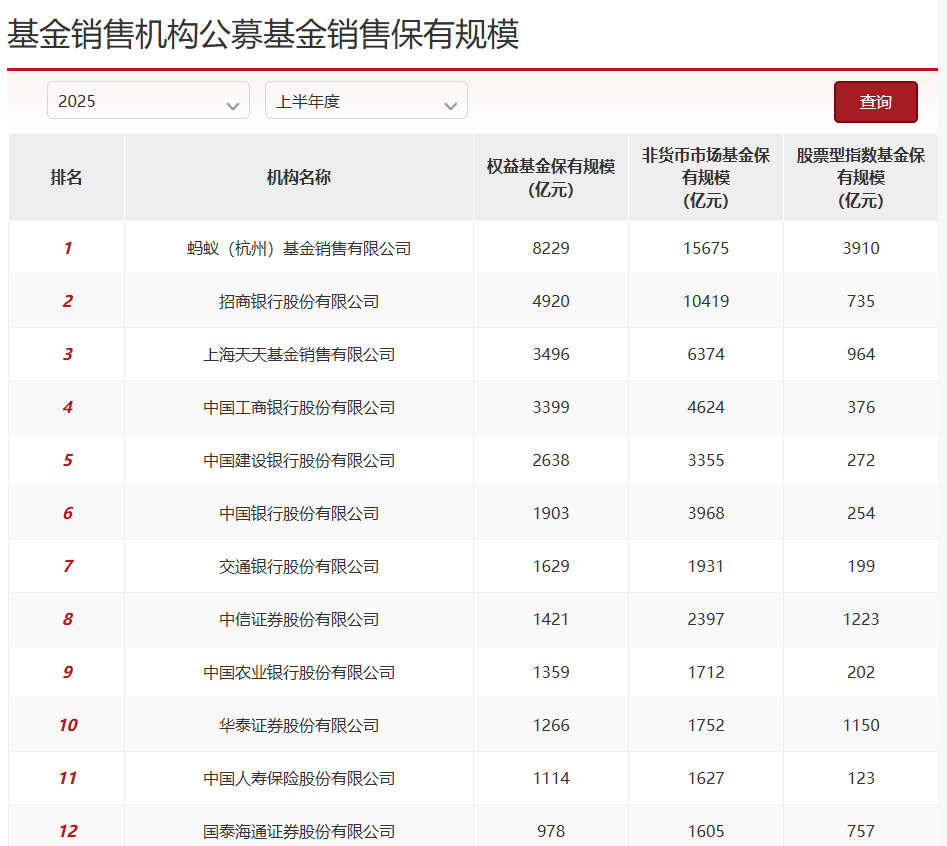Click the 非货币市场基金保有规模 column header
The width and height of the screenshot is (947, 846).
click(x=705, y=178)
